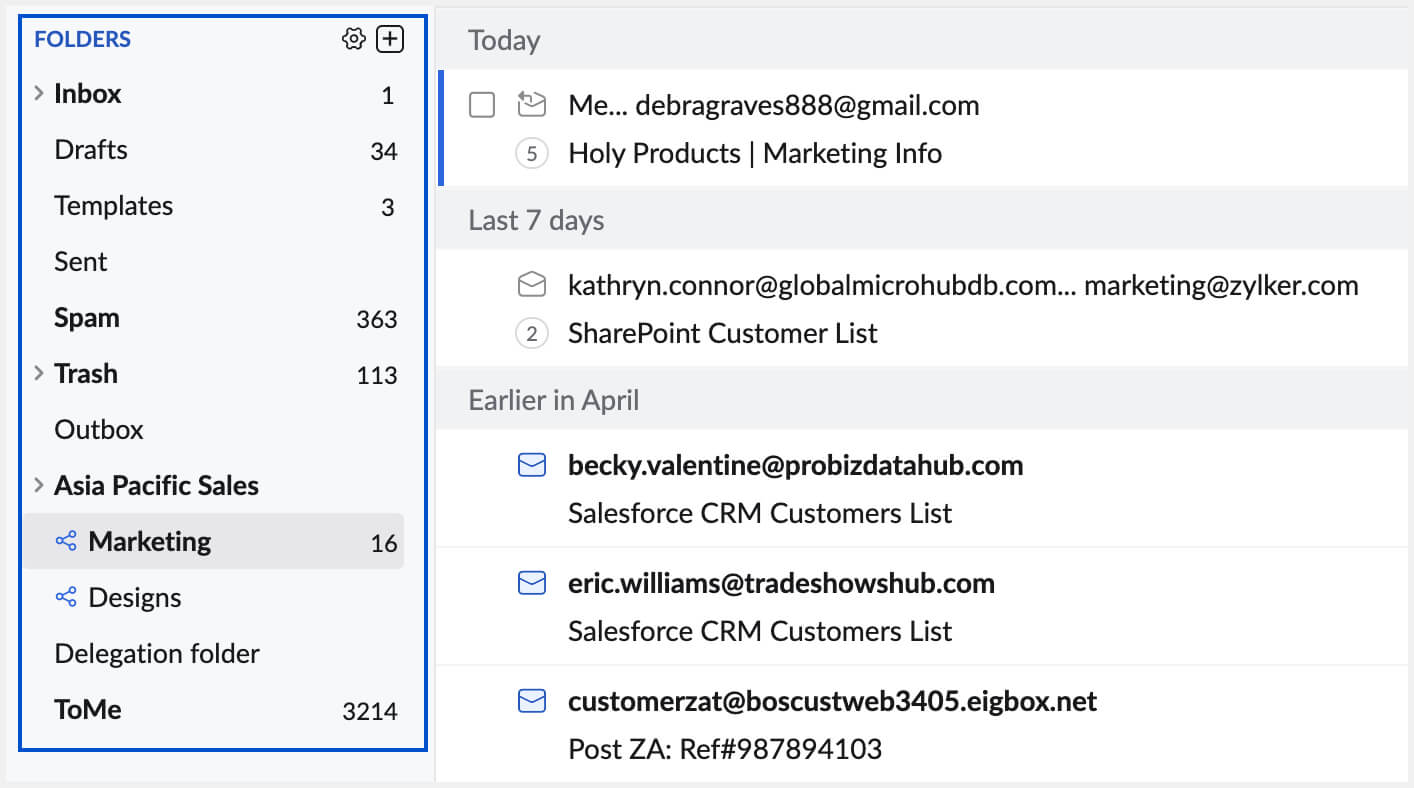The width and height of the screenshot is (1414, 788).
Task: Expand the Asia Pacific Sales folder
Action: (x=38, y=485)
